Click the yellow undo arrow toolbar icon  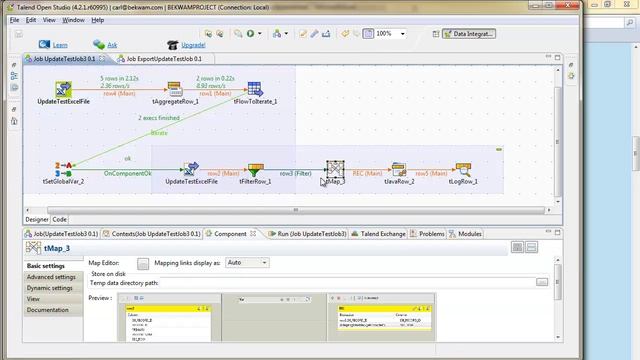[345, 33]
